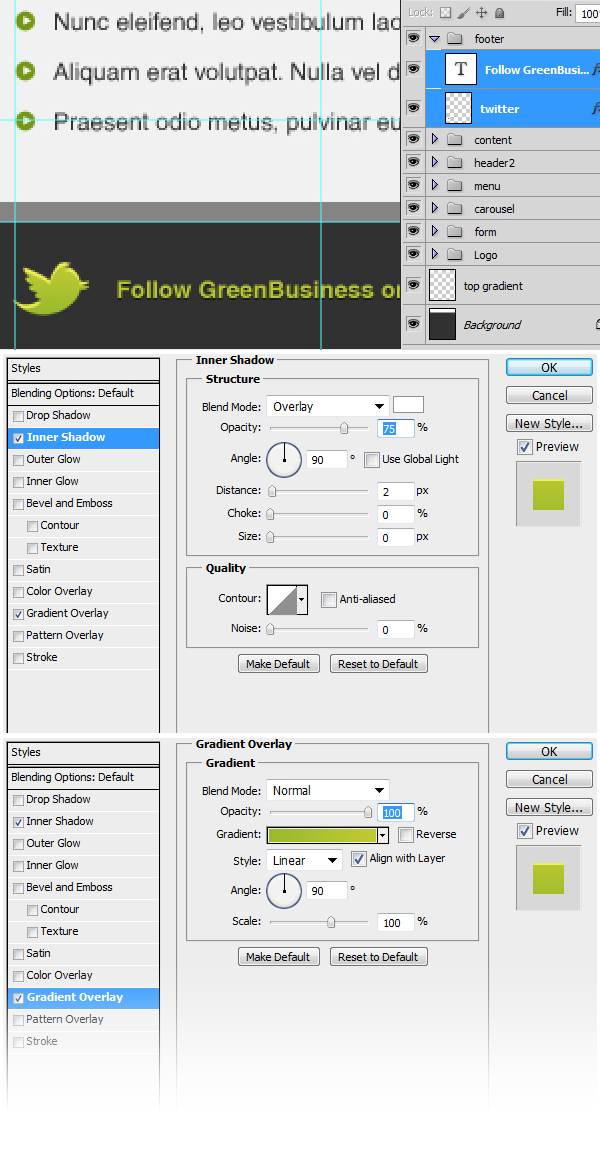Hide the top gradient layer
Screen dimensions: 600x1157
pyautogui.click(x=413, y=284)
